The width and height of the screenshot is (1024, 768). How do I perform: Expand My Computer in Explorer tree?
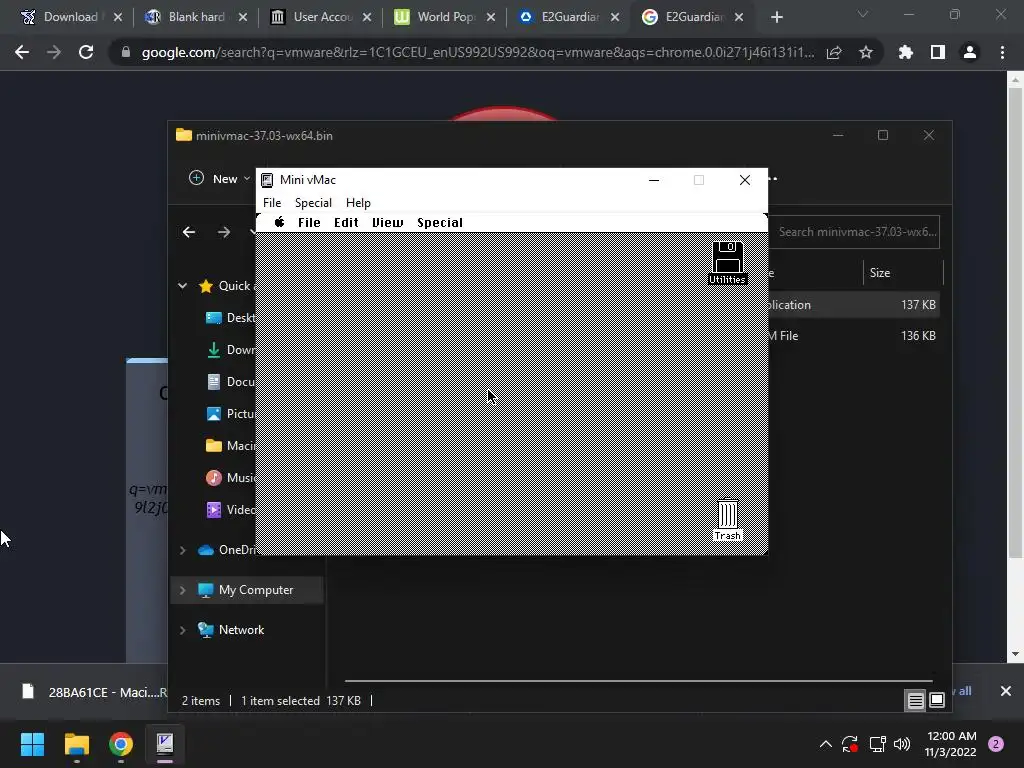point(183,590)
